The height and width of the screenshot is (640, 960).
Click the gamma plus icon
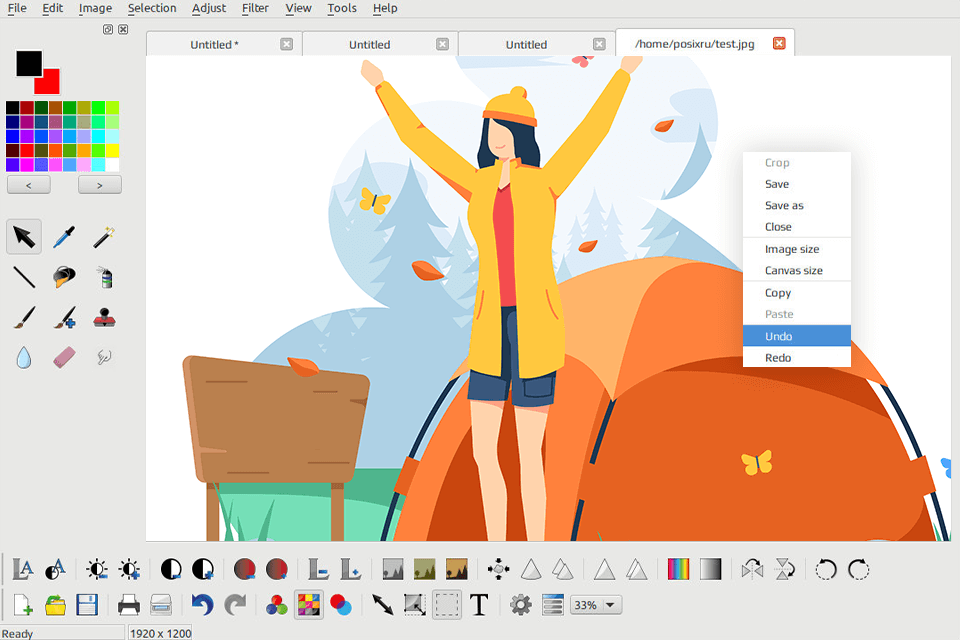pos(350,570)
